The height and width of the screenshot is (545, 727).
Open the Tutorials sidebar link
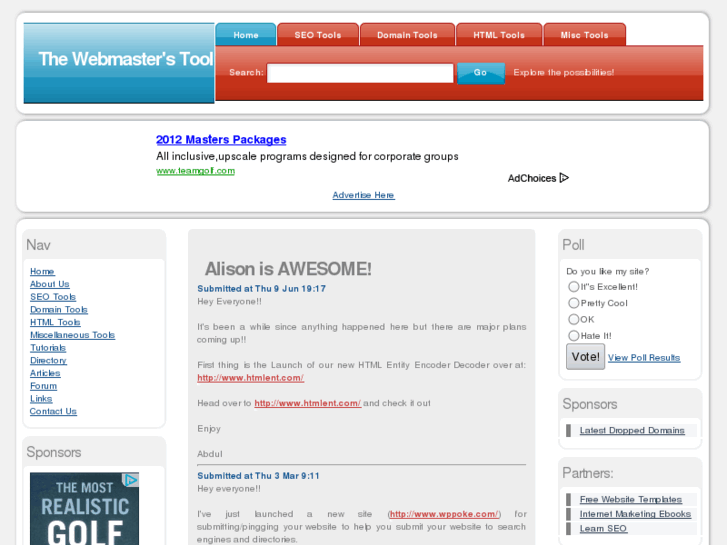click(x=48, y=347)
